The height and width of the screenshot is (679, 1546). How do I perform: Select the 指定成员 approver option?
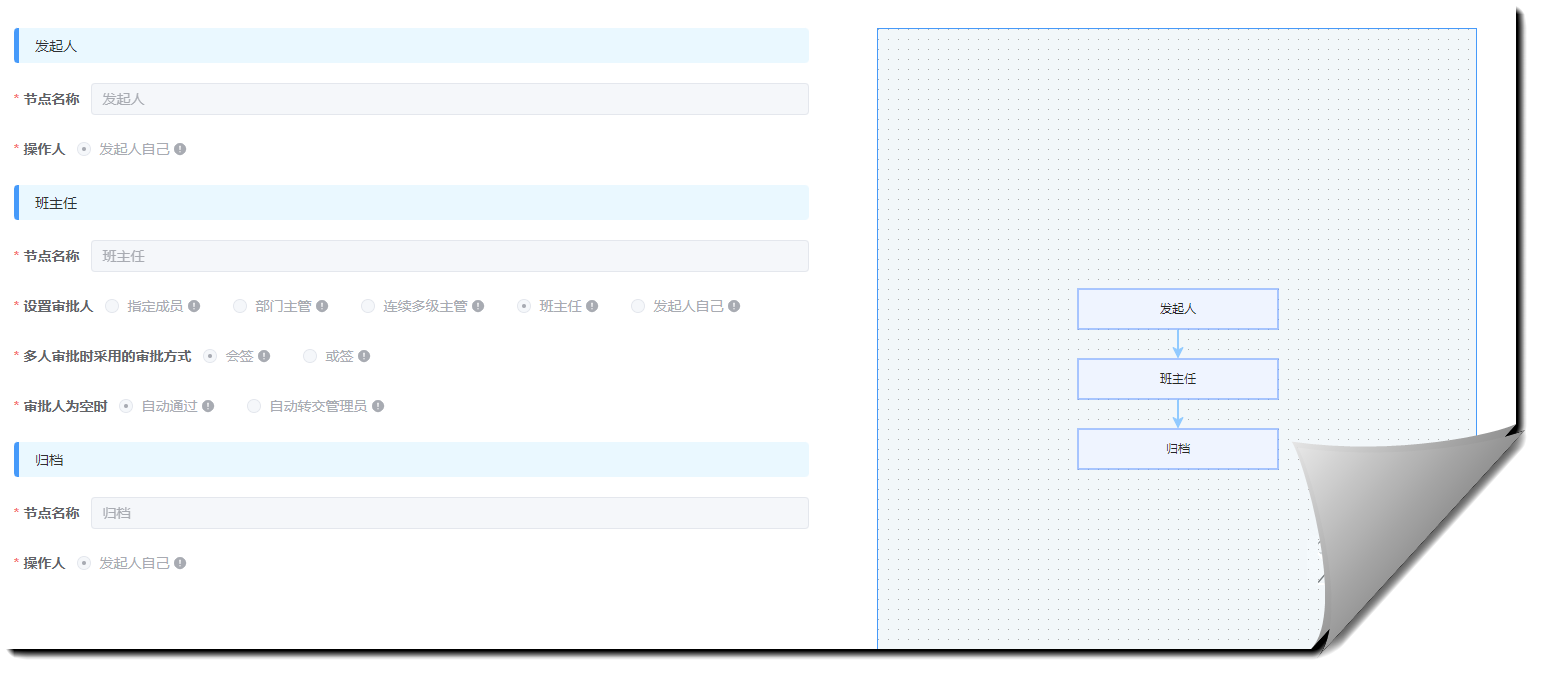point(111,306)
